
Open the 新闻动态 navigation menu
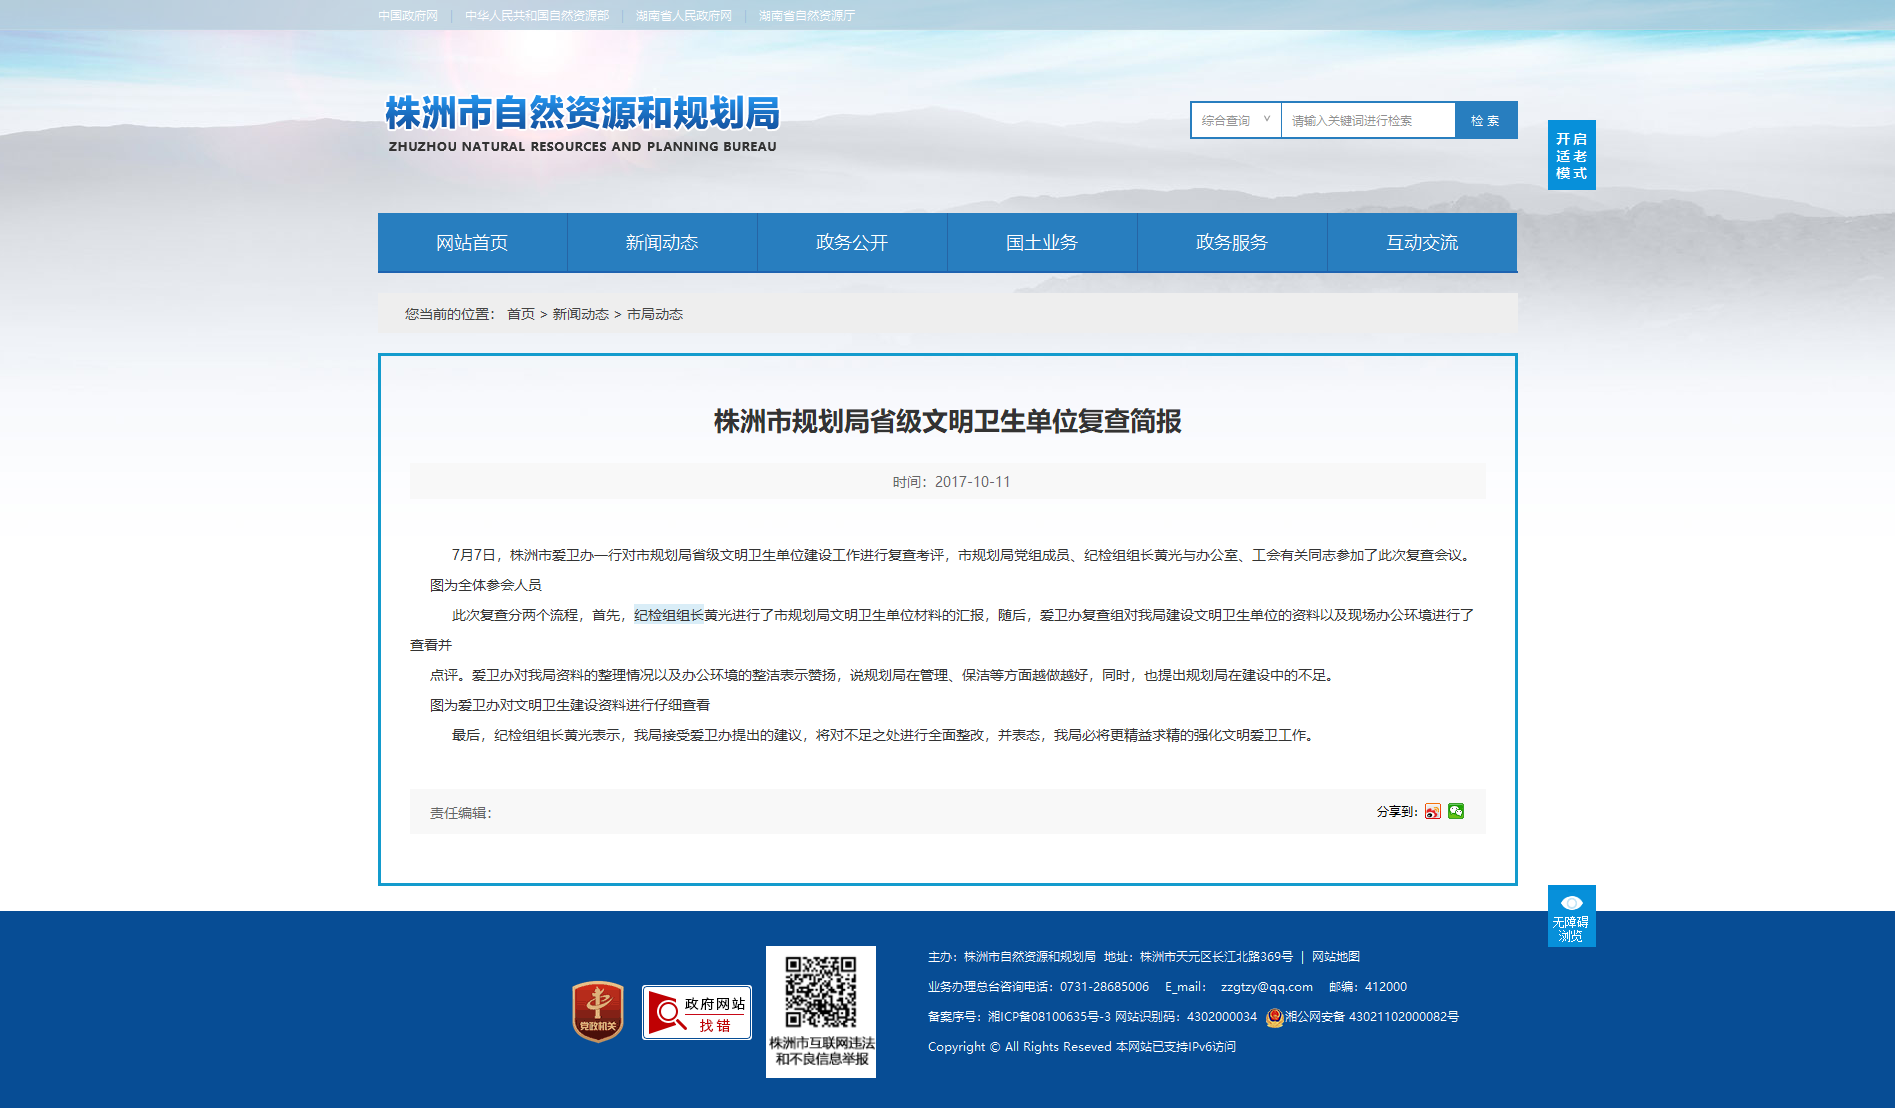(662, 242)
